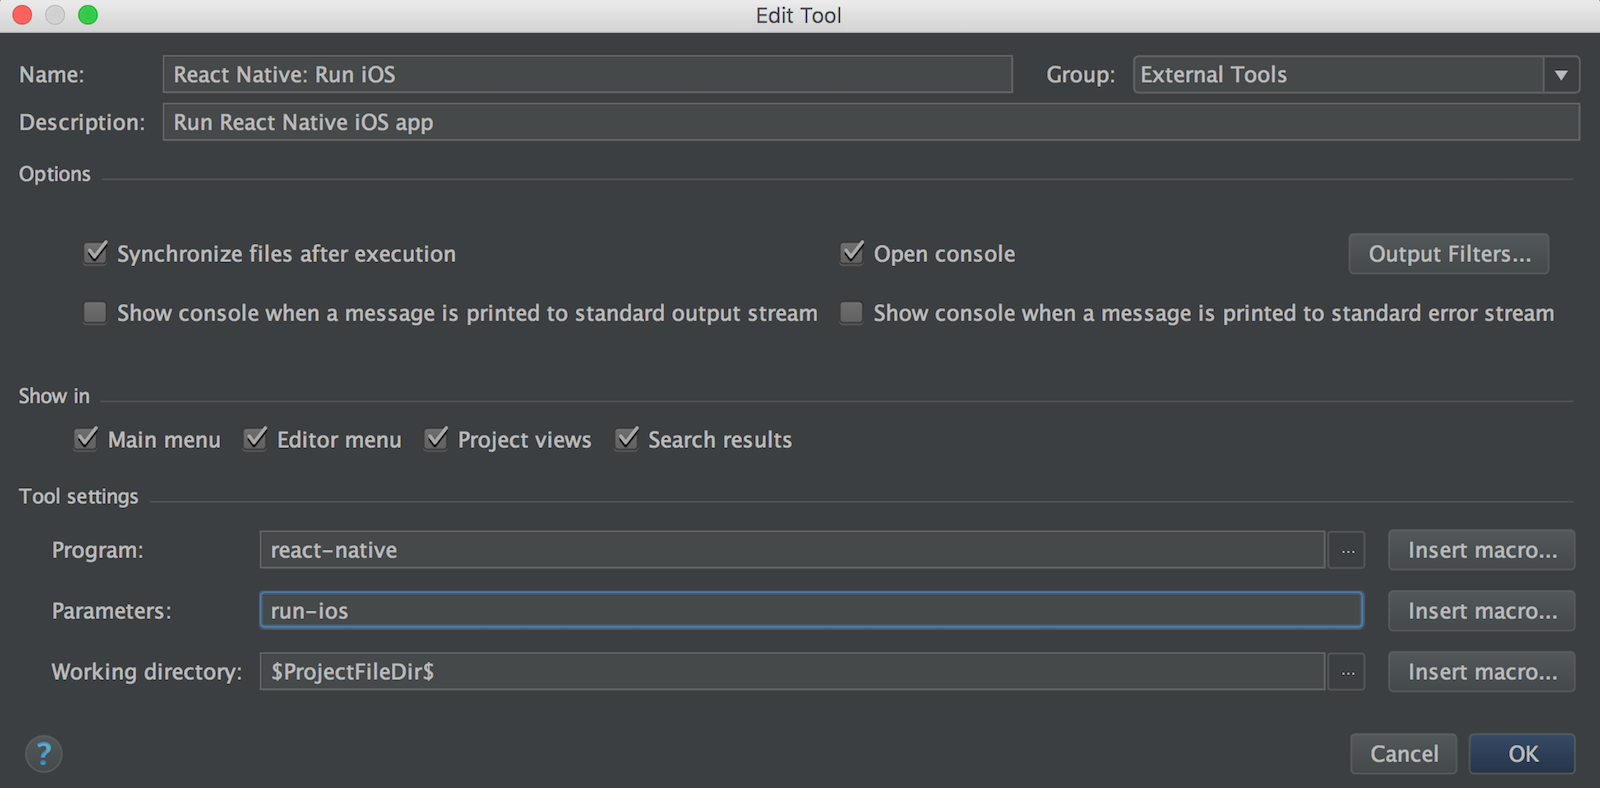Toggle Search results checkbox
1600x788 pixels.
[x=626, y=439]
